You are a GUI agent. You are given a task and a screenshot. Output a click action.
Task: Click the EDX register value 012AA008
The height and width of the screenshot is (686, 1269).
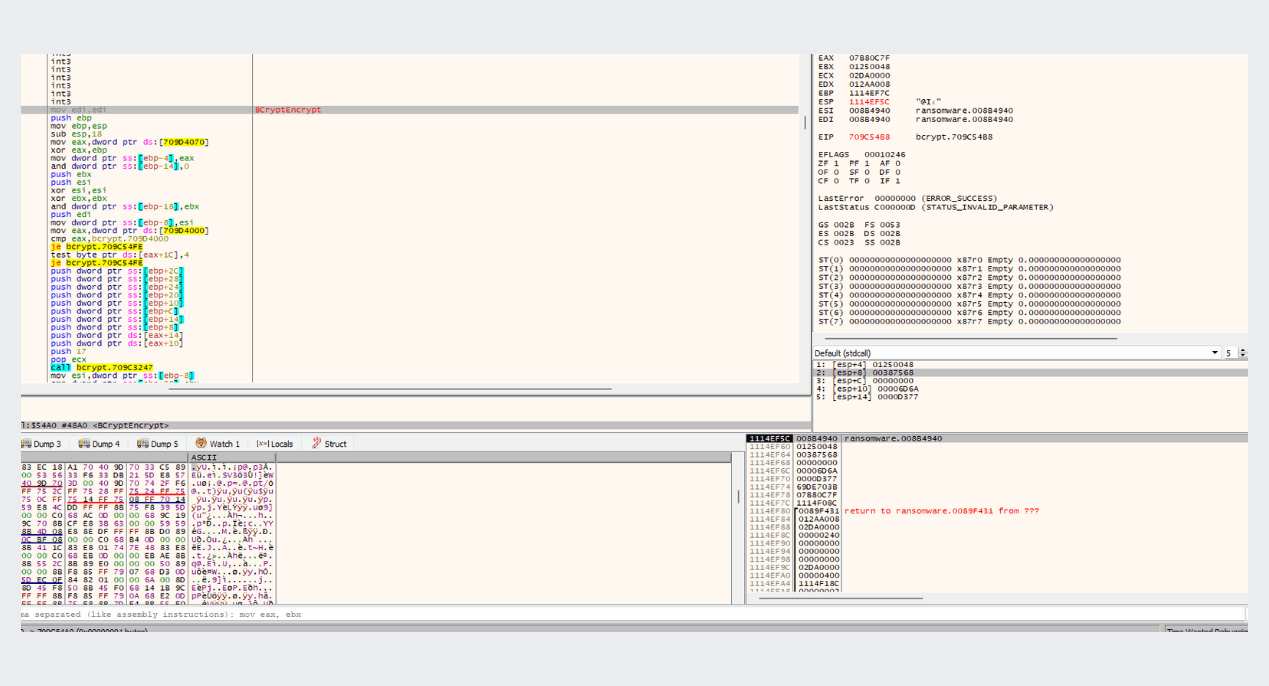869,84
